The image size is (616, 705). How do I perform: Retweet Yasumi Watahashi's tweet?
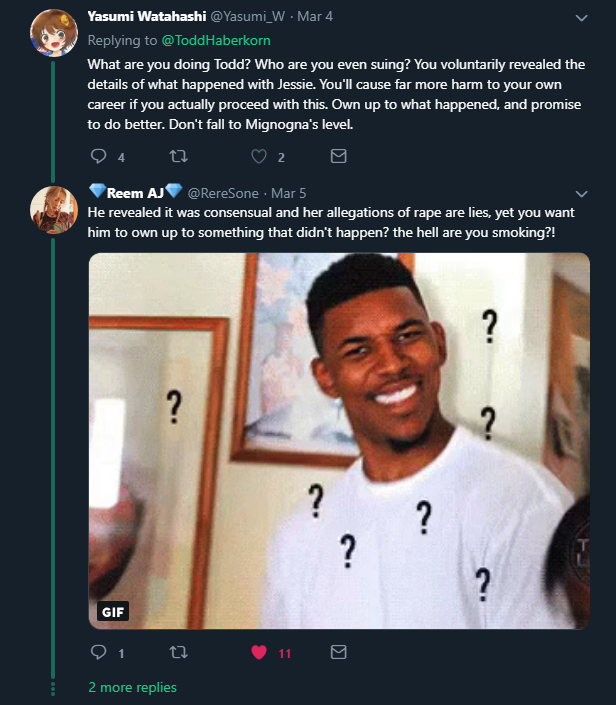179,156
